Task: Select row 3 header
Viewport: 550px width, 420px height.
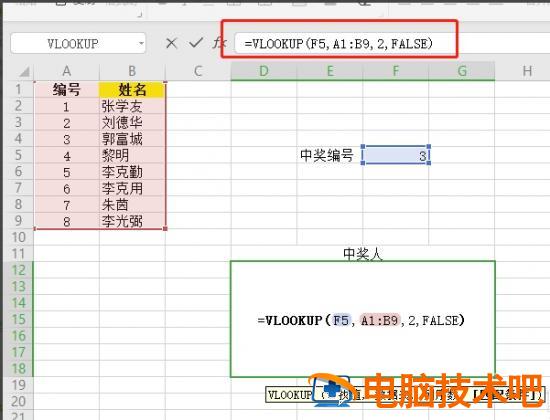Action: [x=18, y=122]
